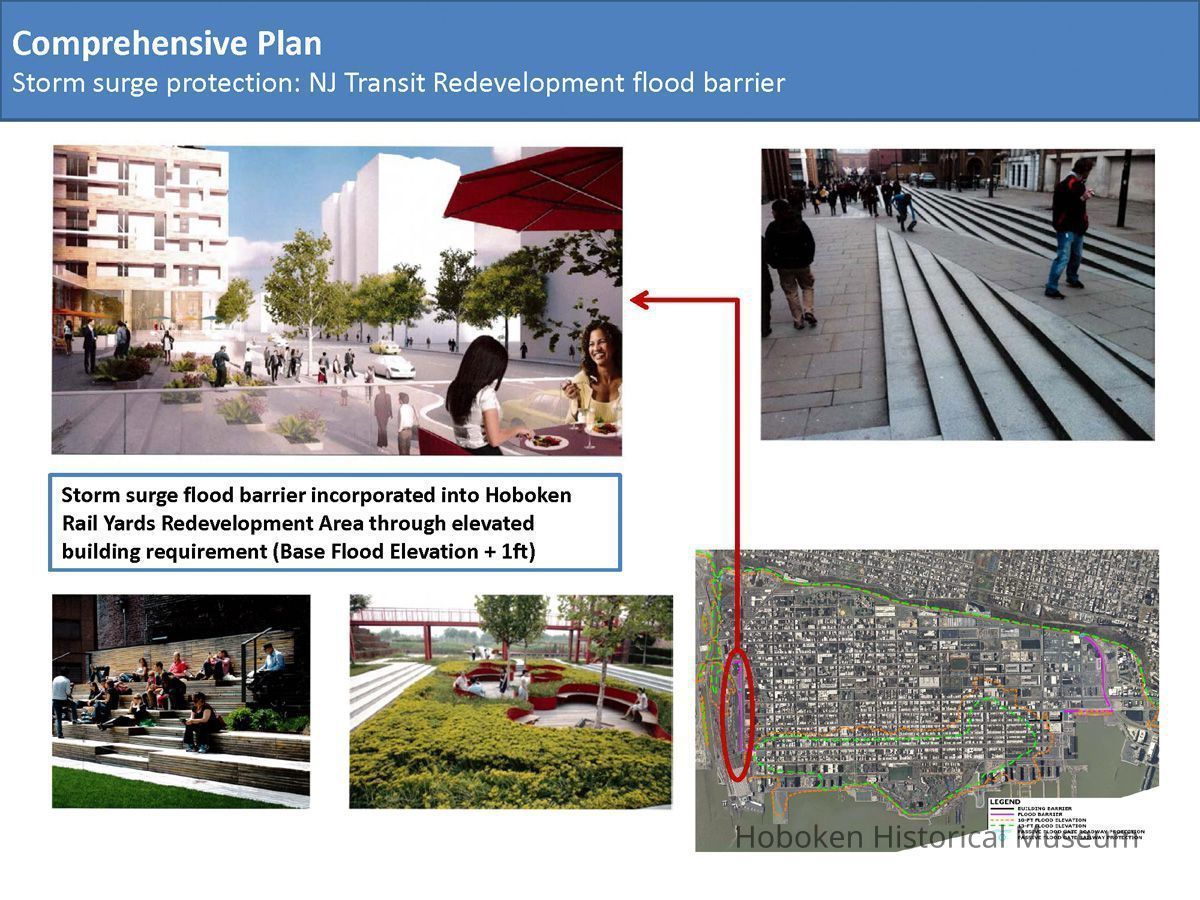Select the street cafe rendering image
The width and height of the screenshot is (1200, 900).
[337, 300]
